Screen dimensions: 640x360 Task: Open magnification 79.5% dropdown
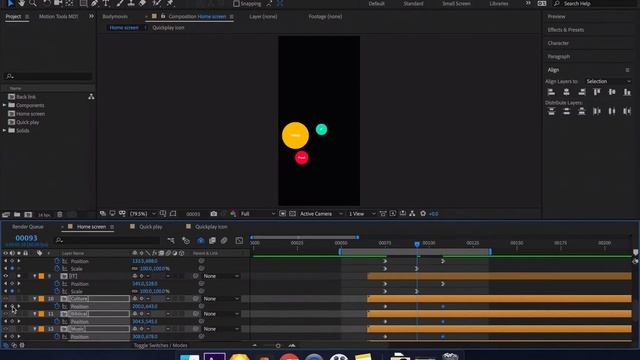coord(142,213)
